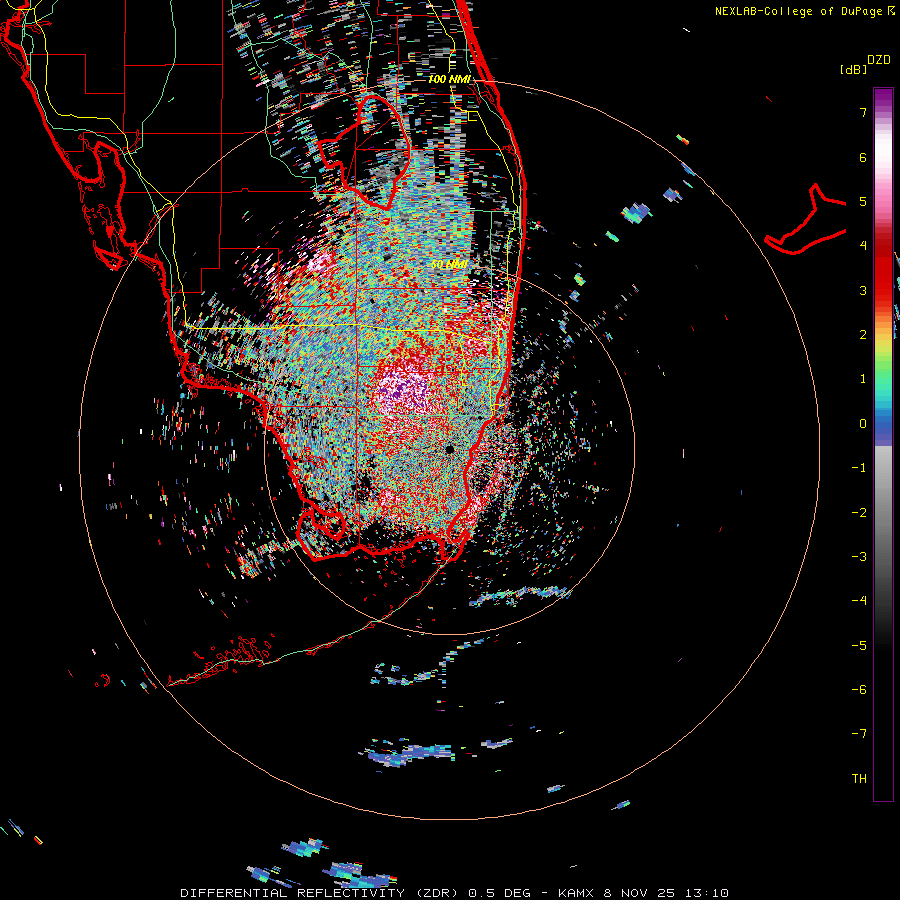Click the 5 value on color scale
The image size is (900, 900).
[x=862, y=201]
